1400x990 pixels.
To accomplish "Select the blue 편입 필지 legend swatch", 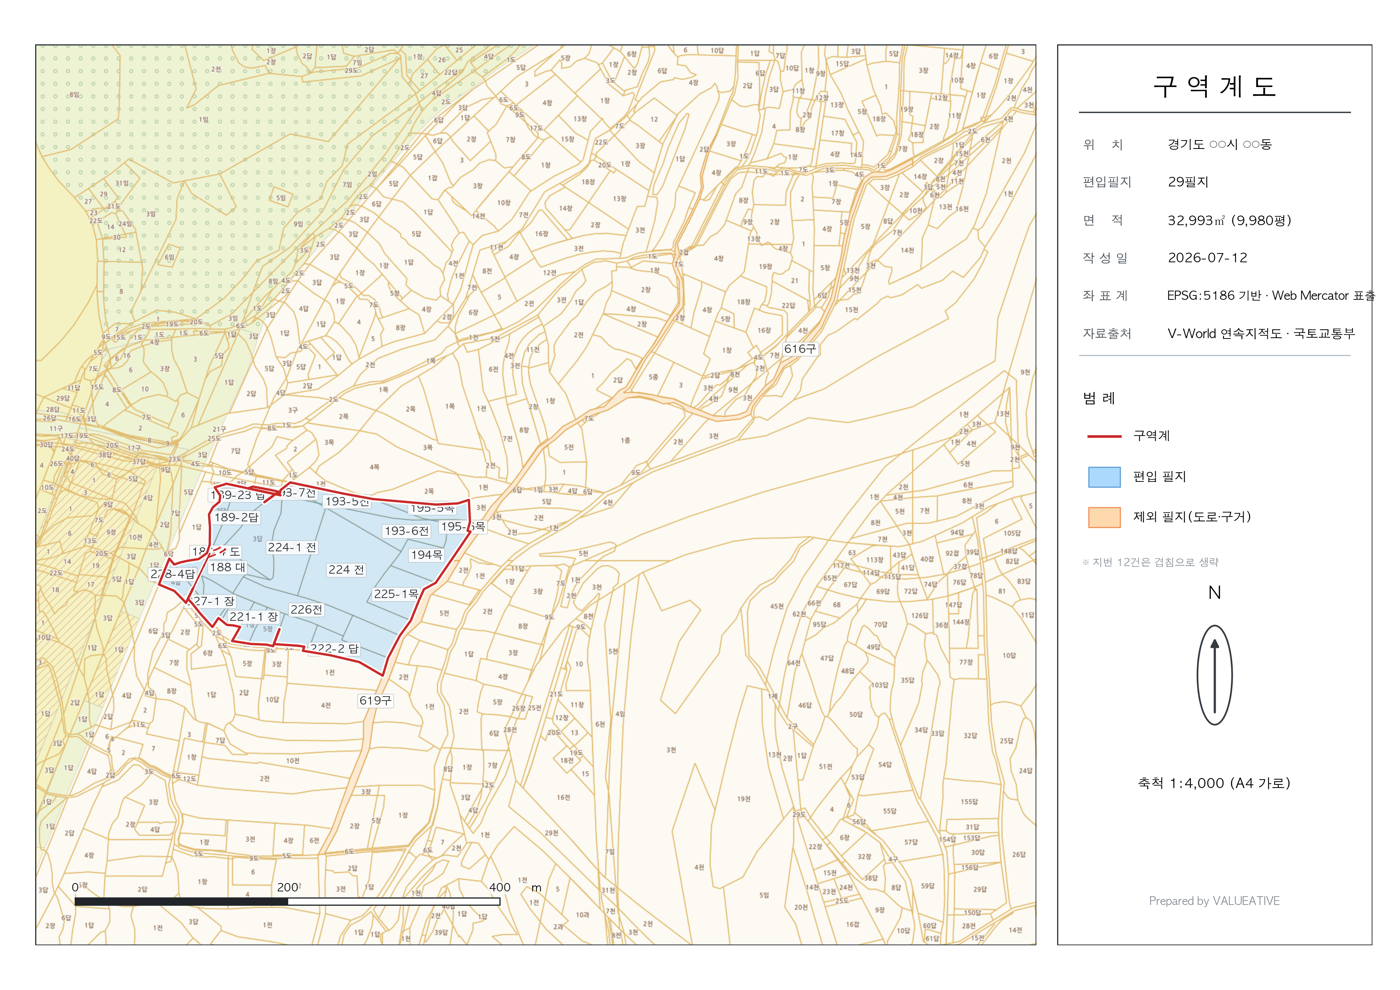I will click(x=1104, y=477).
